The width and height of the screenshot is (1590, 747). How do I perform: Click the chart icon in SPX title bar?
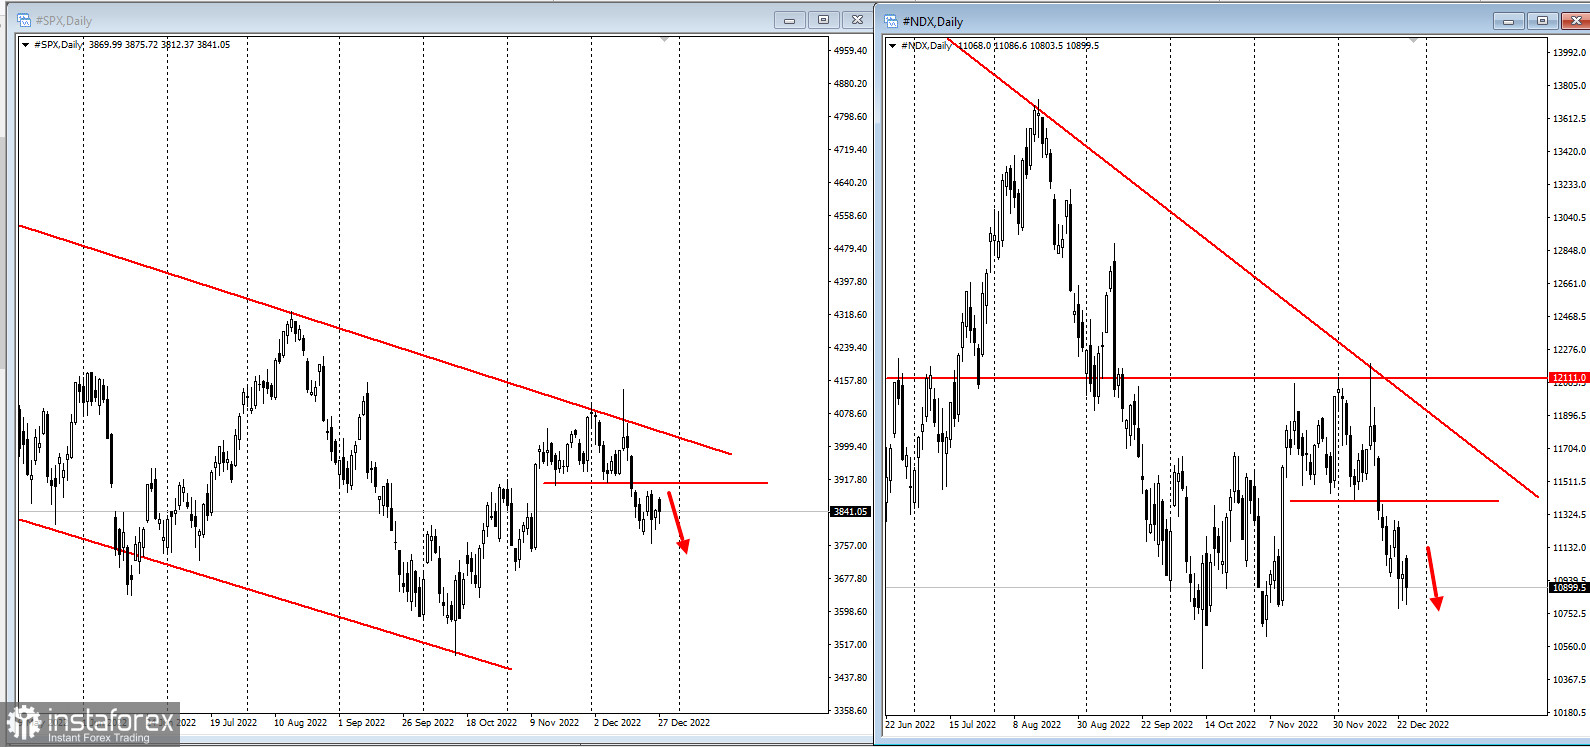(24, 19)
